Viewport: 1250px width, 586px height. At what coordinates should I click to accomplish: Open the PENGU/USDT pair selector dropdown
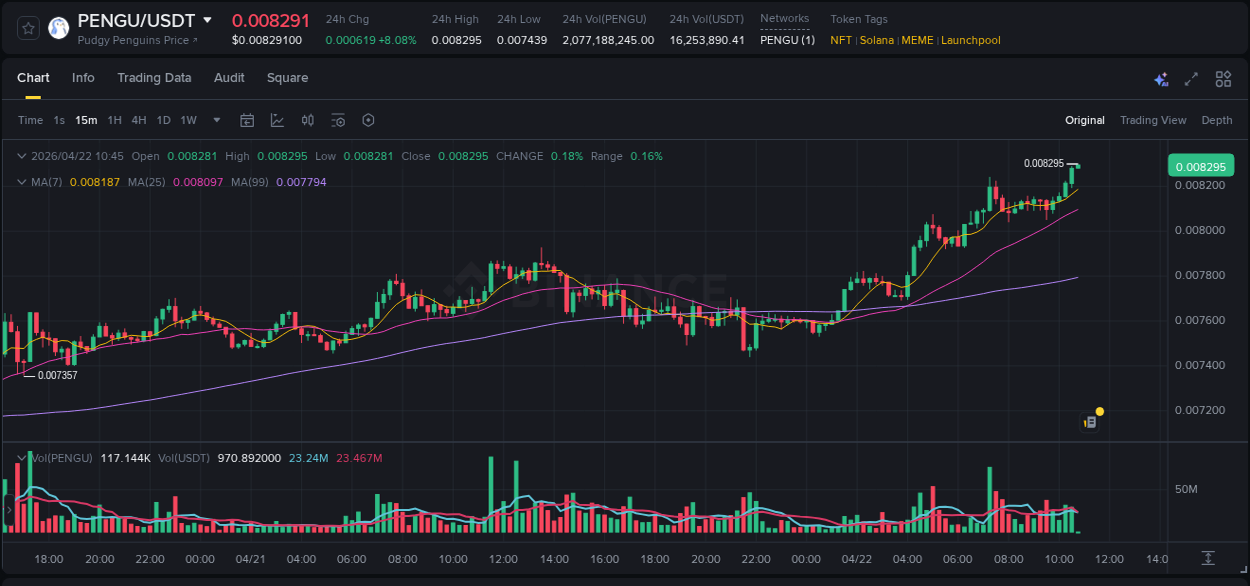coord(208,19)
